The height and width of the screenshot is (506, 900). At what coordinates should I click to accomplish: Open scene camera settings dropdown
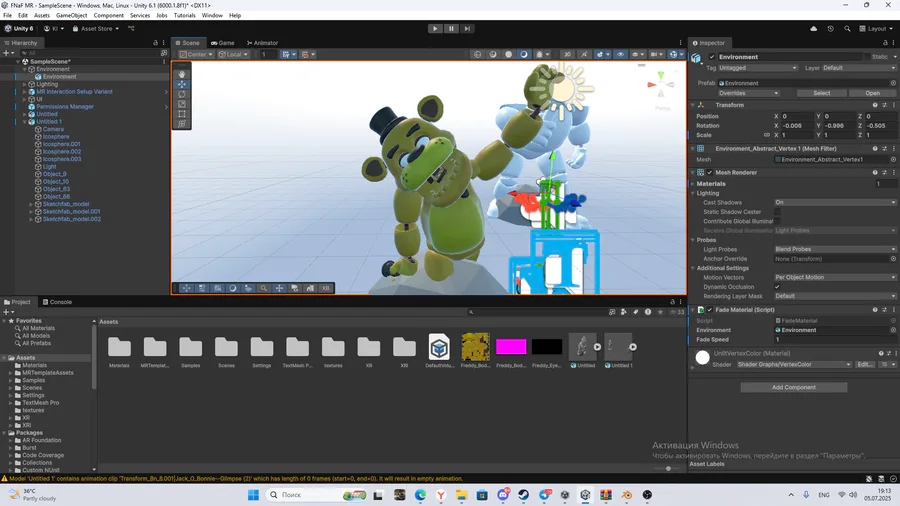click(656, 55)
